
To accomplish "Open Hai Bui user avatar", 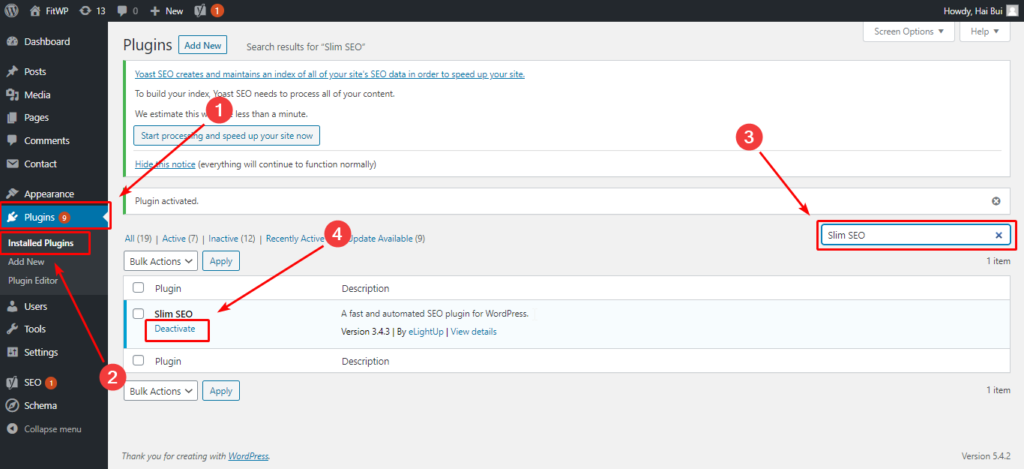I will click(x=1012, y=10).
